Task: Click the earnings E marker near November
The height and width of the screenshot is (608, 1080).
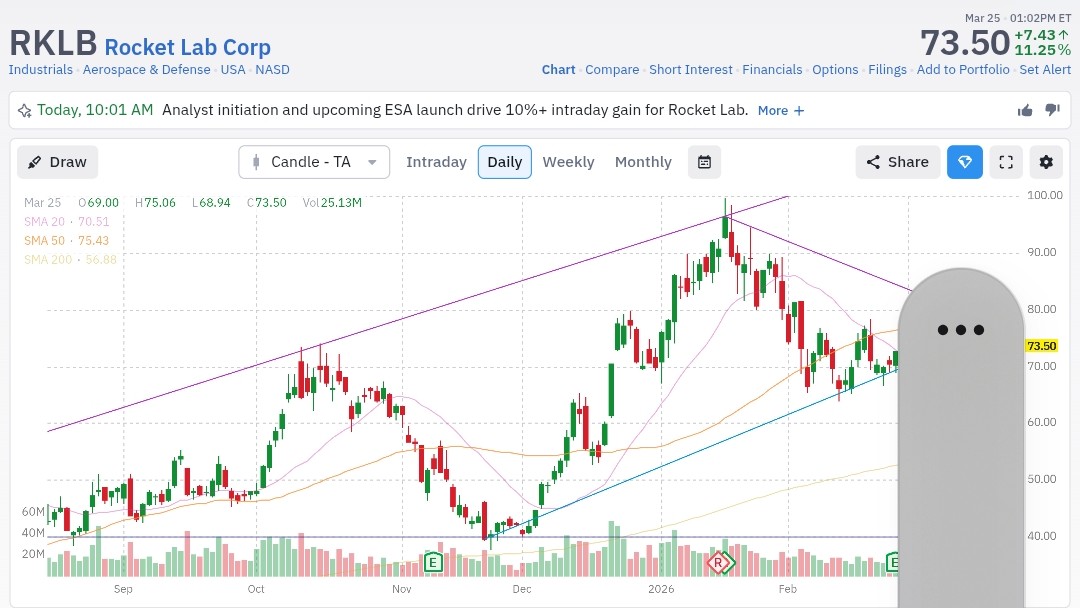Action: pos(433,563)
